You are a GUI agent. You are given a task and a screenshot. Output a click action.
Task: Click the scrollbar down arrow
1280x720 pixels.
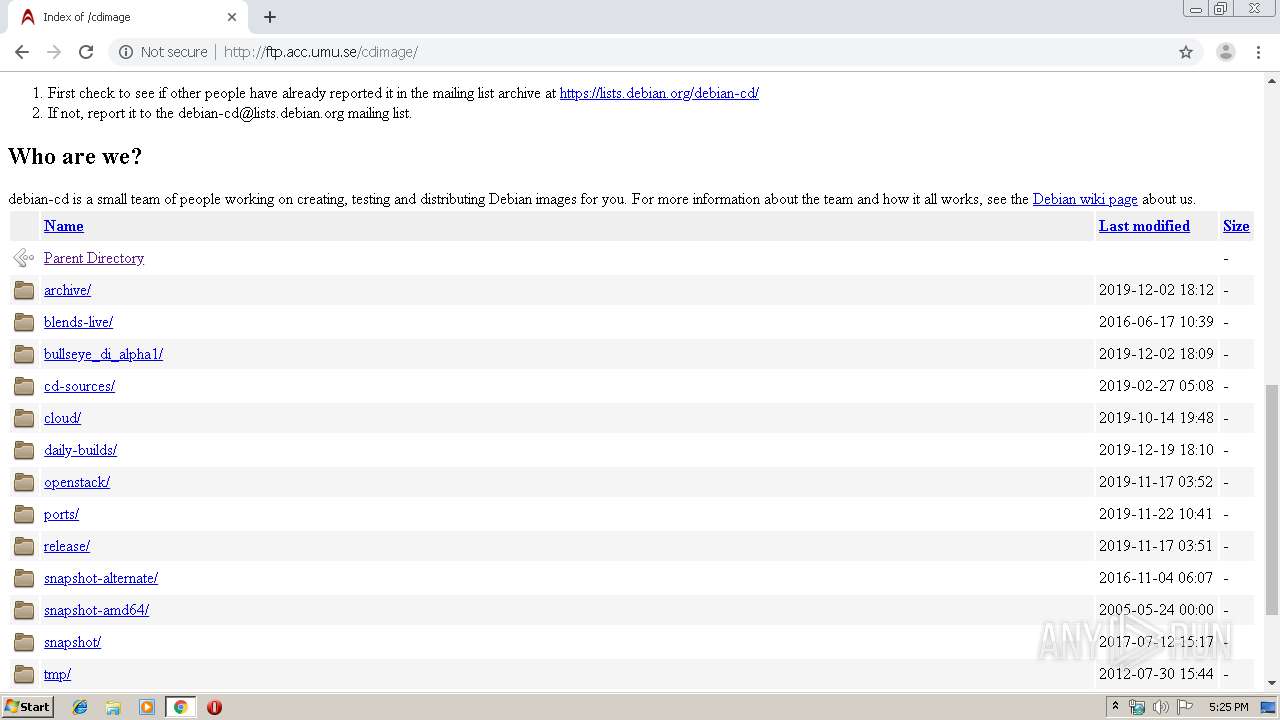coord(1272,683)
